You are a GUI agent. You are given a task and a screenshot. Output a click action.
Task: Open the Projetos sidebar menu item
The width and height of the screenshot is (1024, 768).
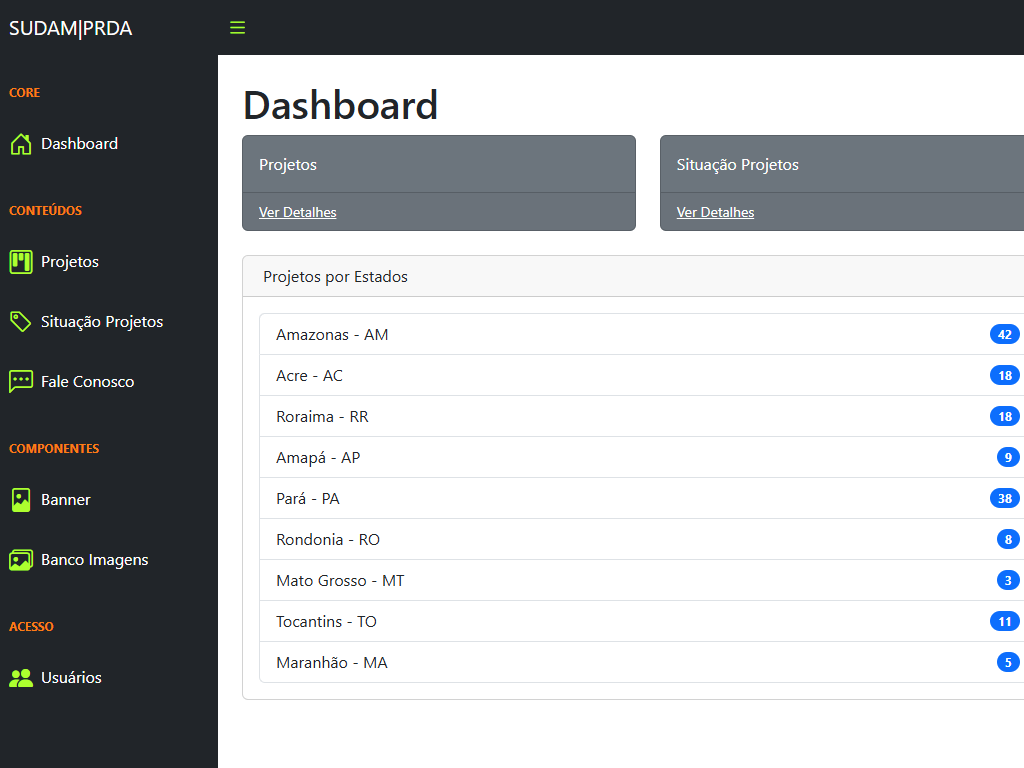(70, 262)
